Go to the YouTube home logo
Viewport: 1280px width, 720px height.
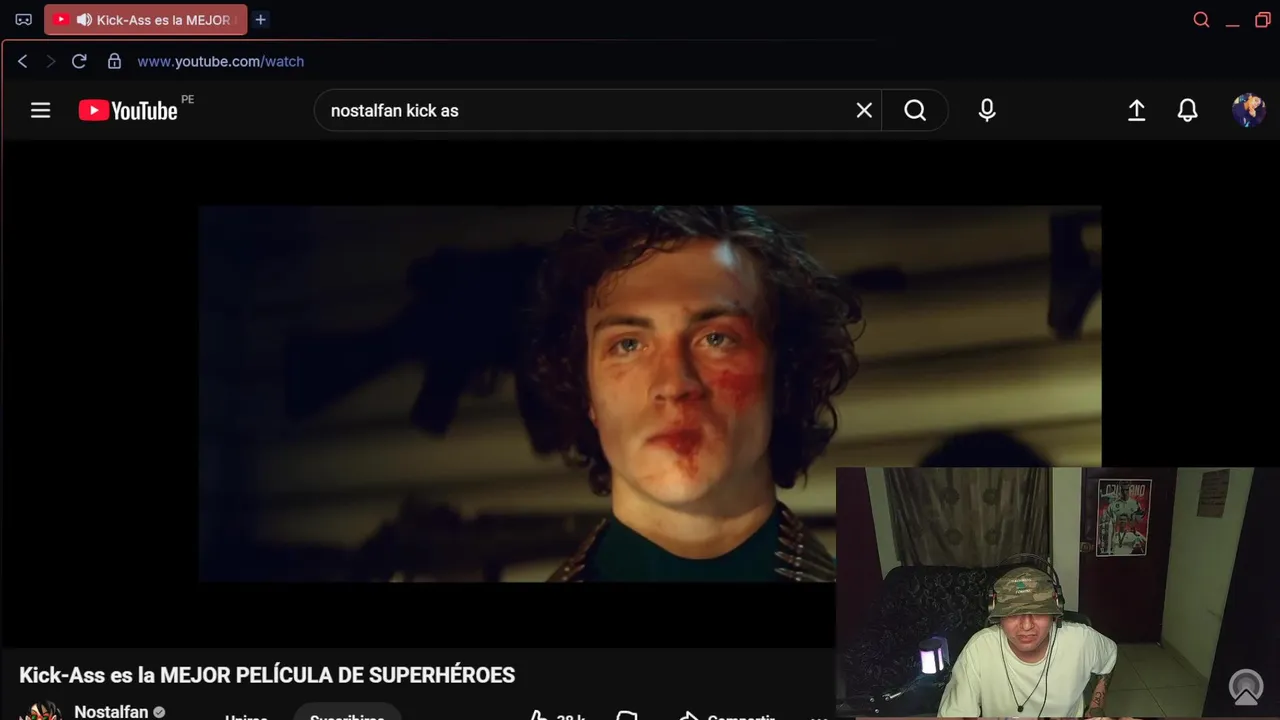(x=128, y=110)
